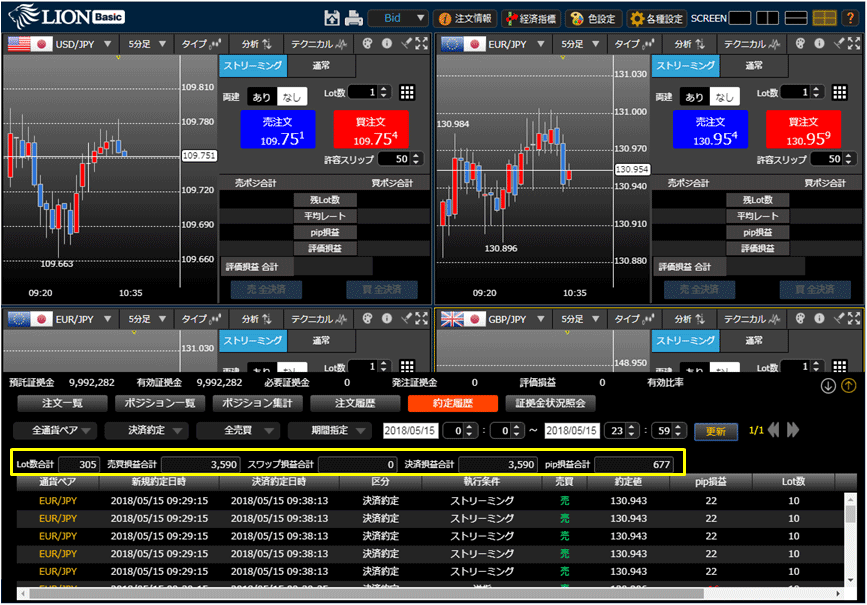The image size is (867, 605).
Task: Switch to the ポジション集計 tab
Action: pyautogui.click(x=257, y=403)
